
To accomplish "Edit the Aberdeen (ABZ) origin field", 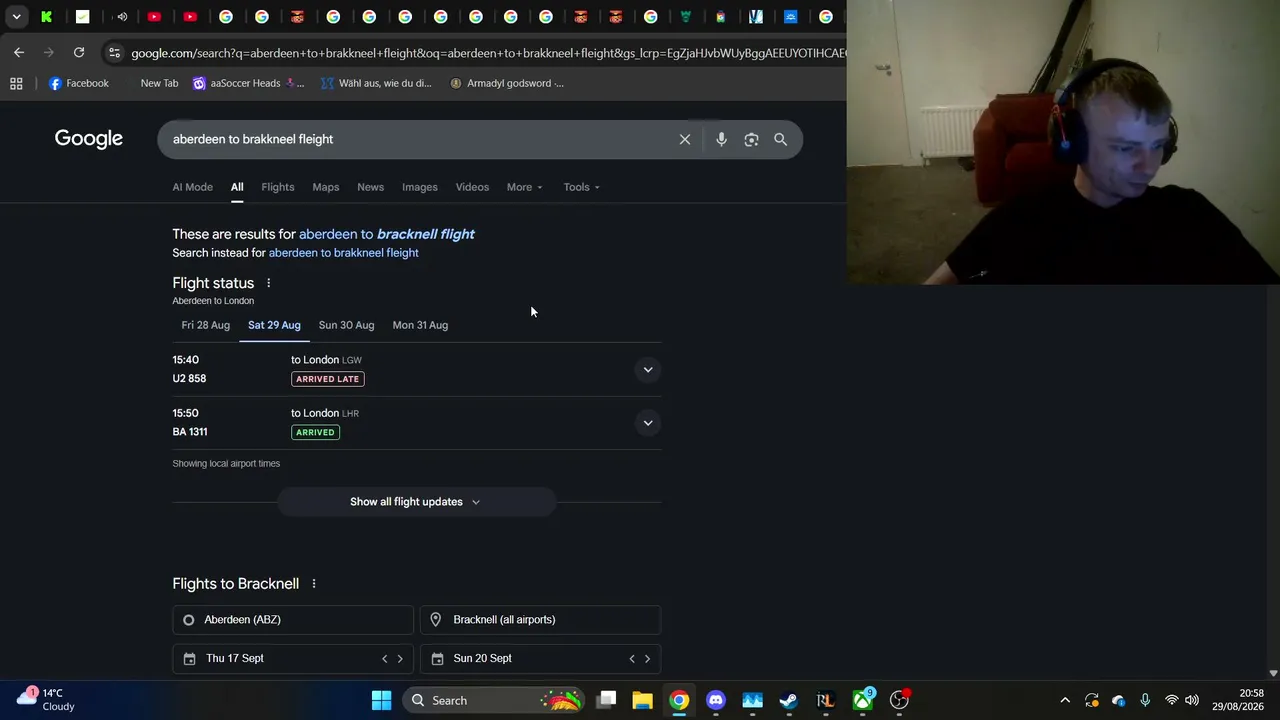I will coord(293,620).
